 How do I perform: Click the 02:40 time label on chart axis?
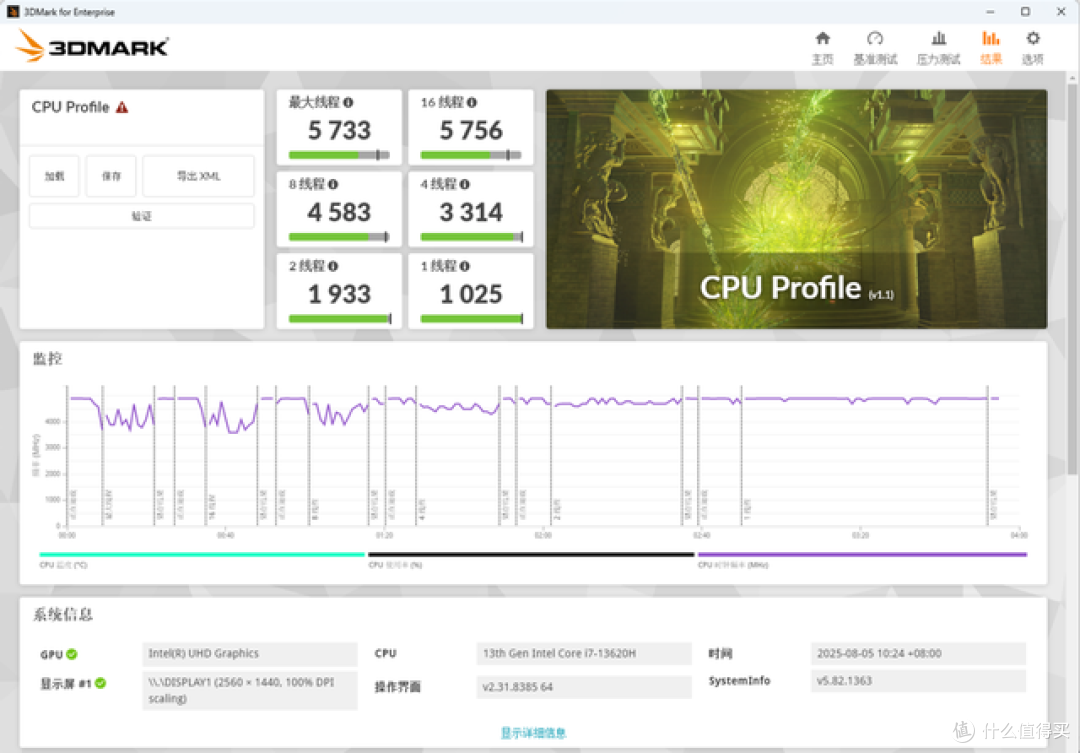point(701,535)
